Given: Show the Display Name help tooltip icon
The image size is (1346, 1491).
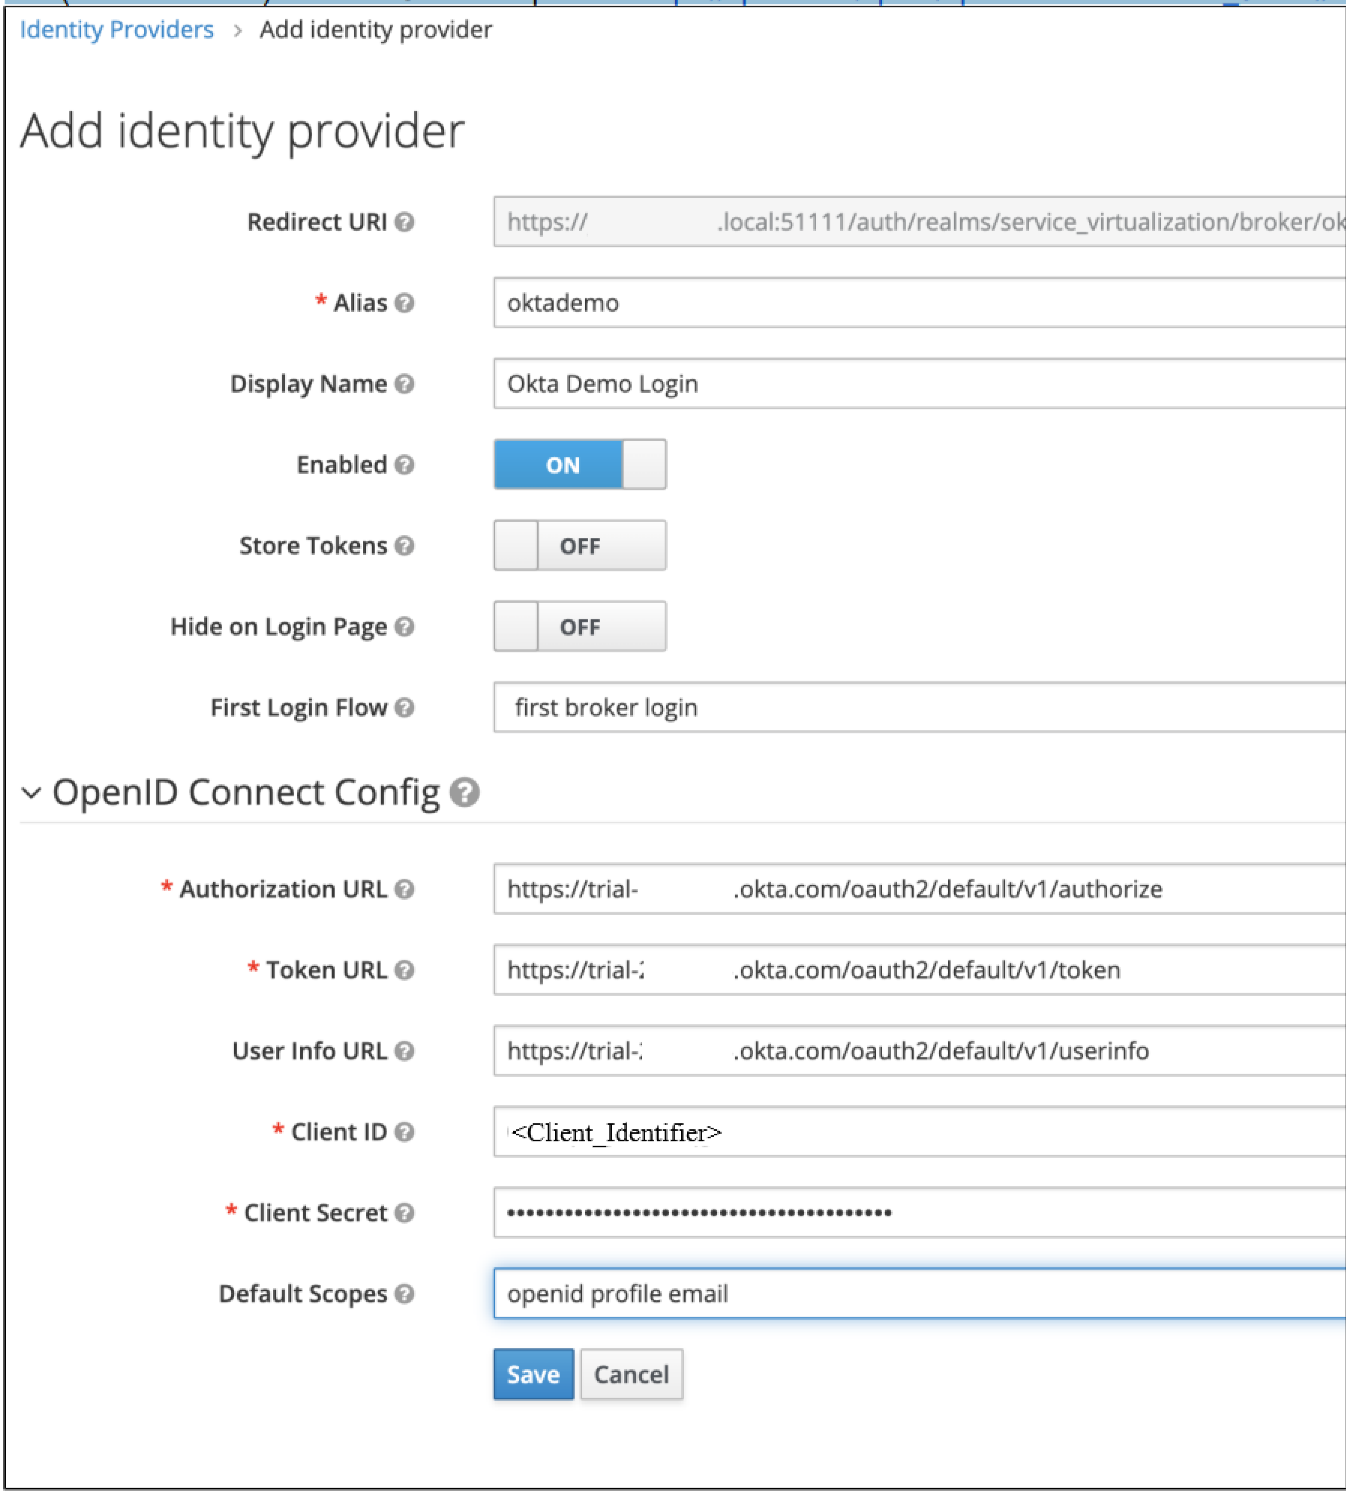Looking at the screenshot, I should [x=404, y=384].
